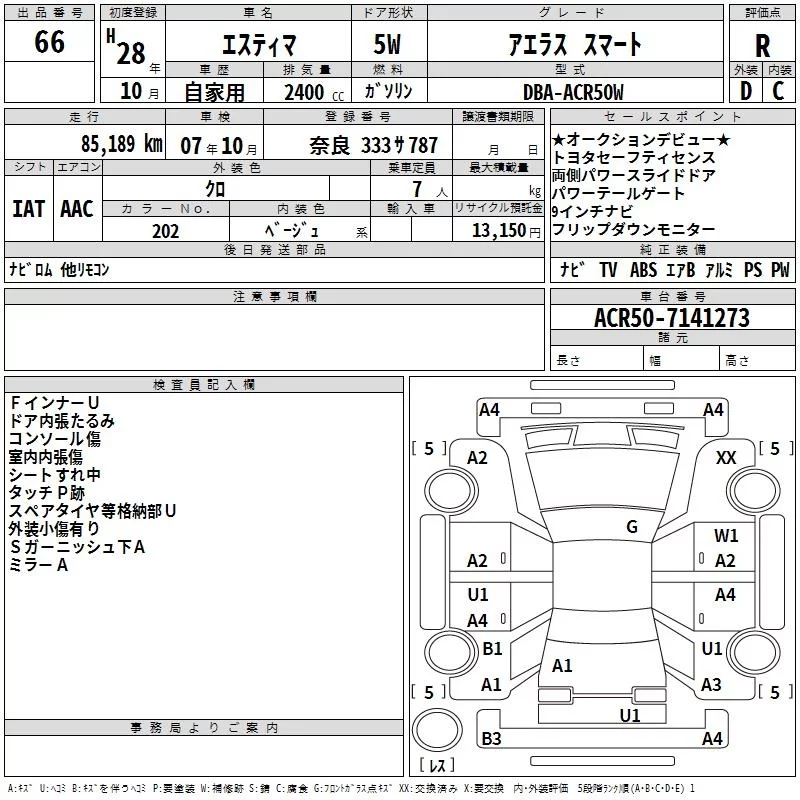Select the recycle deposit "13,150円"
800x800 pixels.
(506, 231)
